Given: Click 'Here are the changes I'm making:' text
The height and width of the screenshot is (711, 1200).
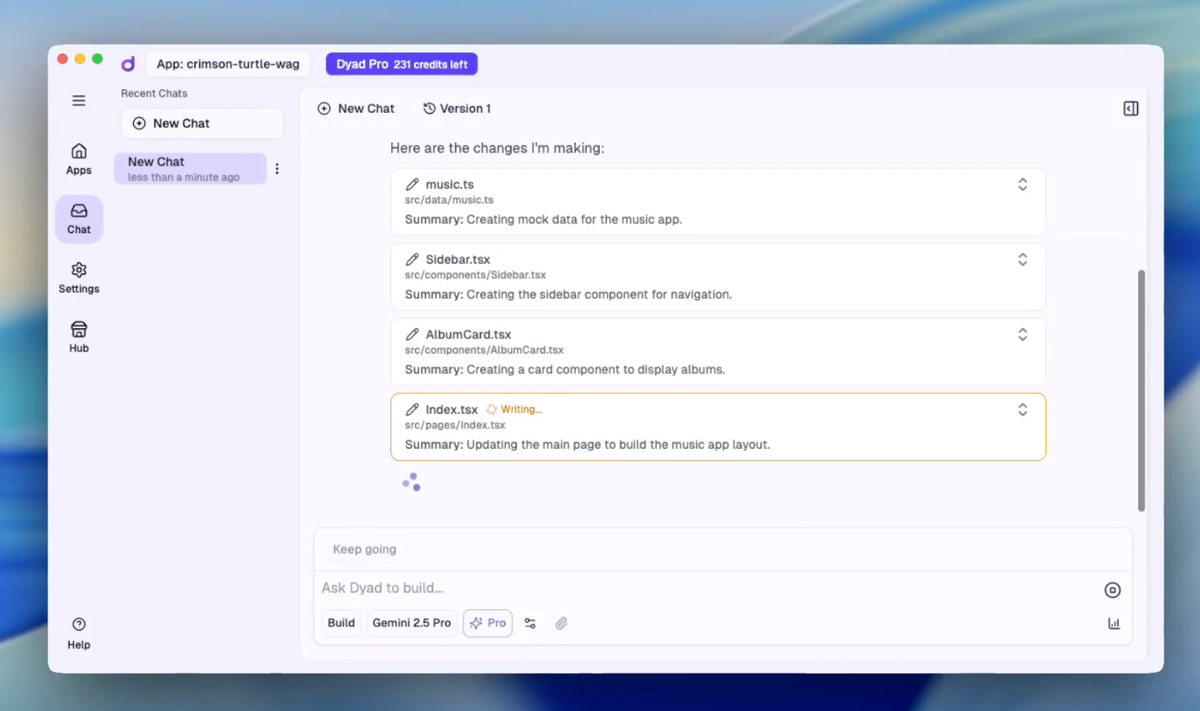Looking at the screenshot, I should [x=497, y=148].
